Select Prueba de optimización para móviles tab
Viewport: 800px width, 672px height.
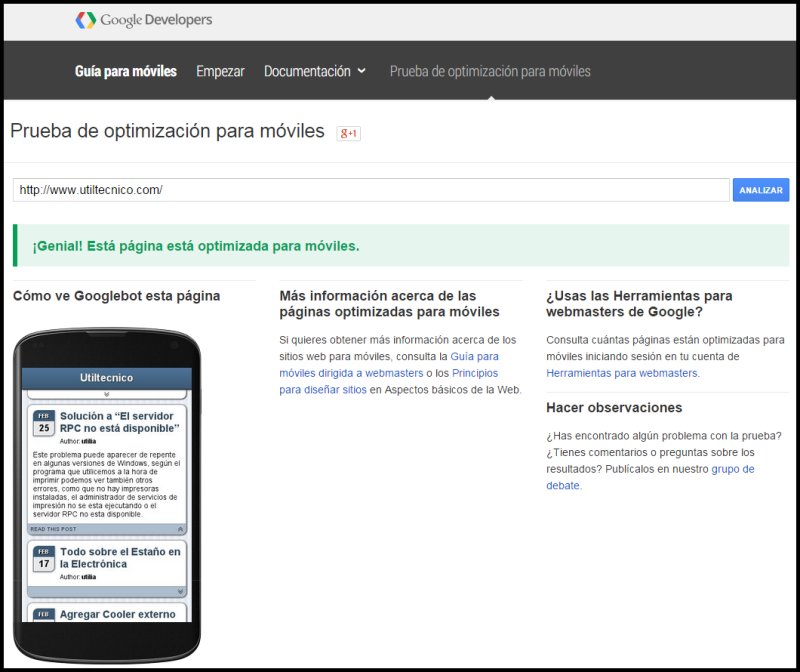(490, 71)
